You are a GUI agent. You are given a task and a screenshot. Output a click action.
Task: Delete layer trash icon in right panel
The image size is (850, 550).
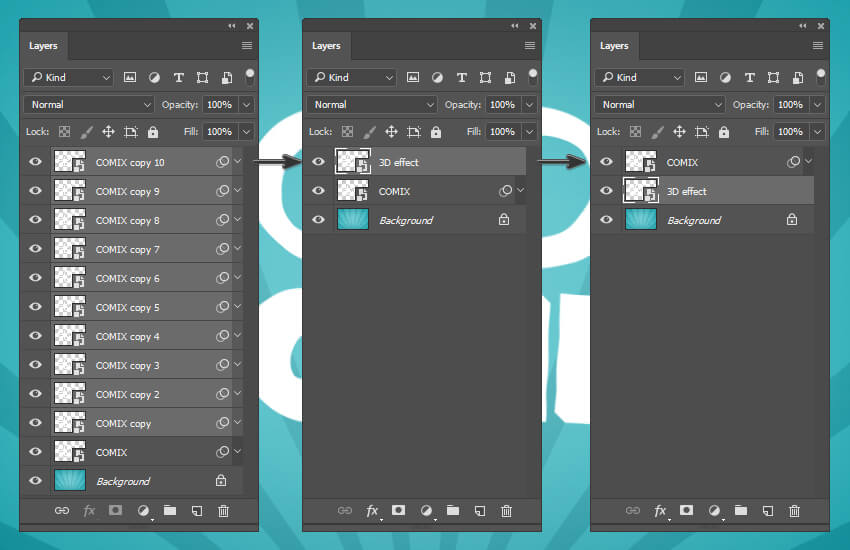coord(794,511)
